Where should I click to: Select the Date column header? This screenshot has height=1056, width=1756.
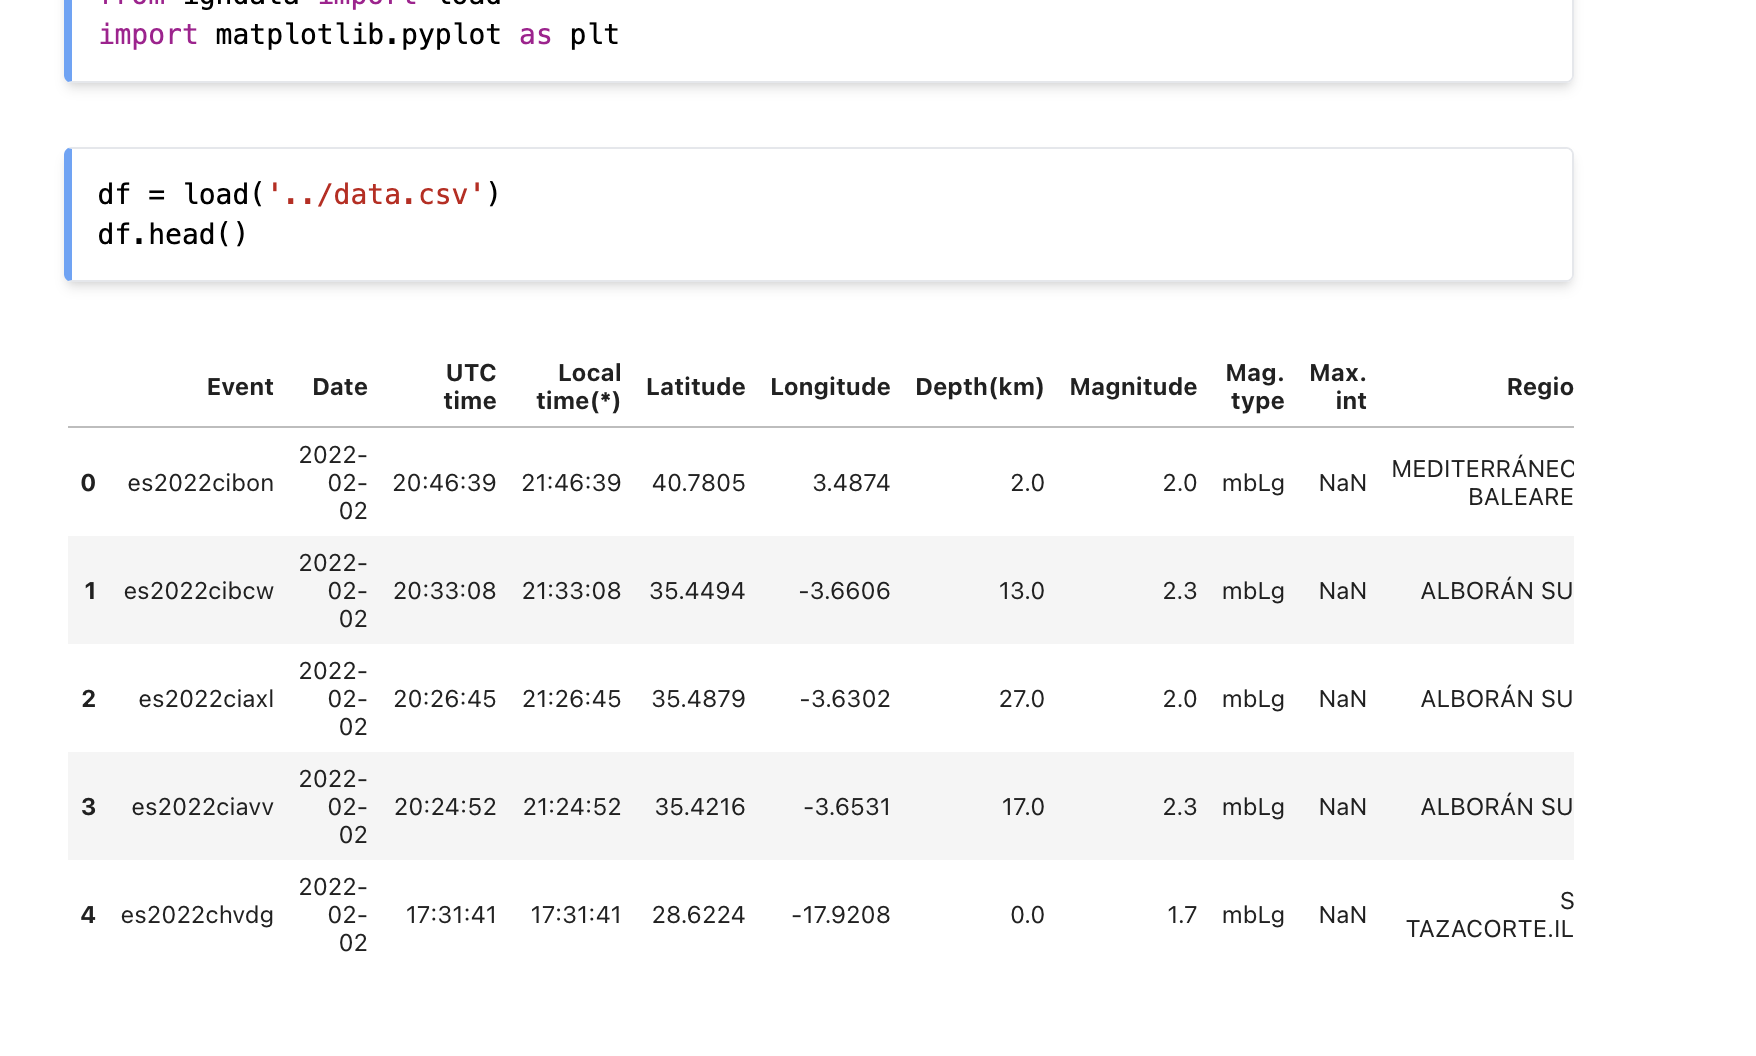339,387
